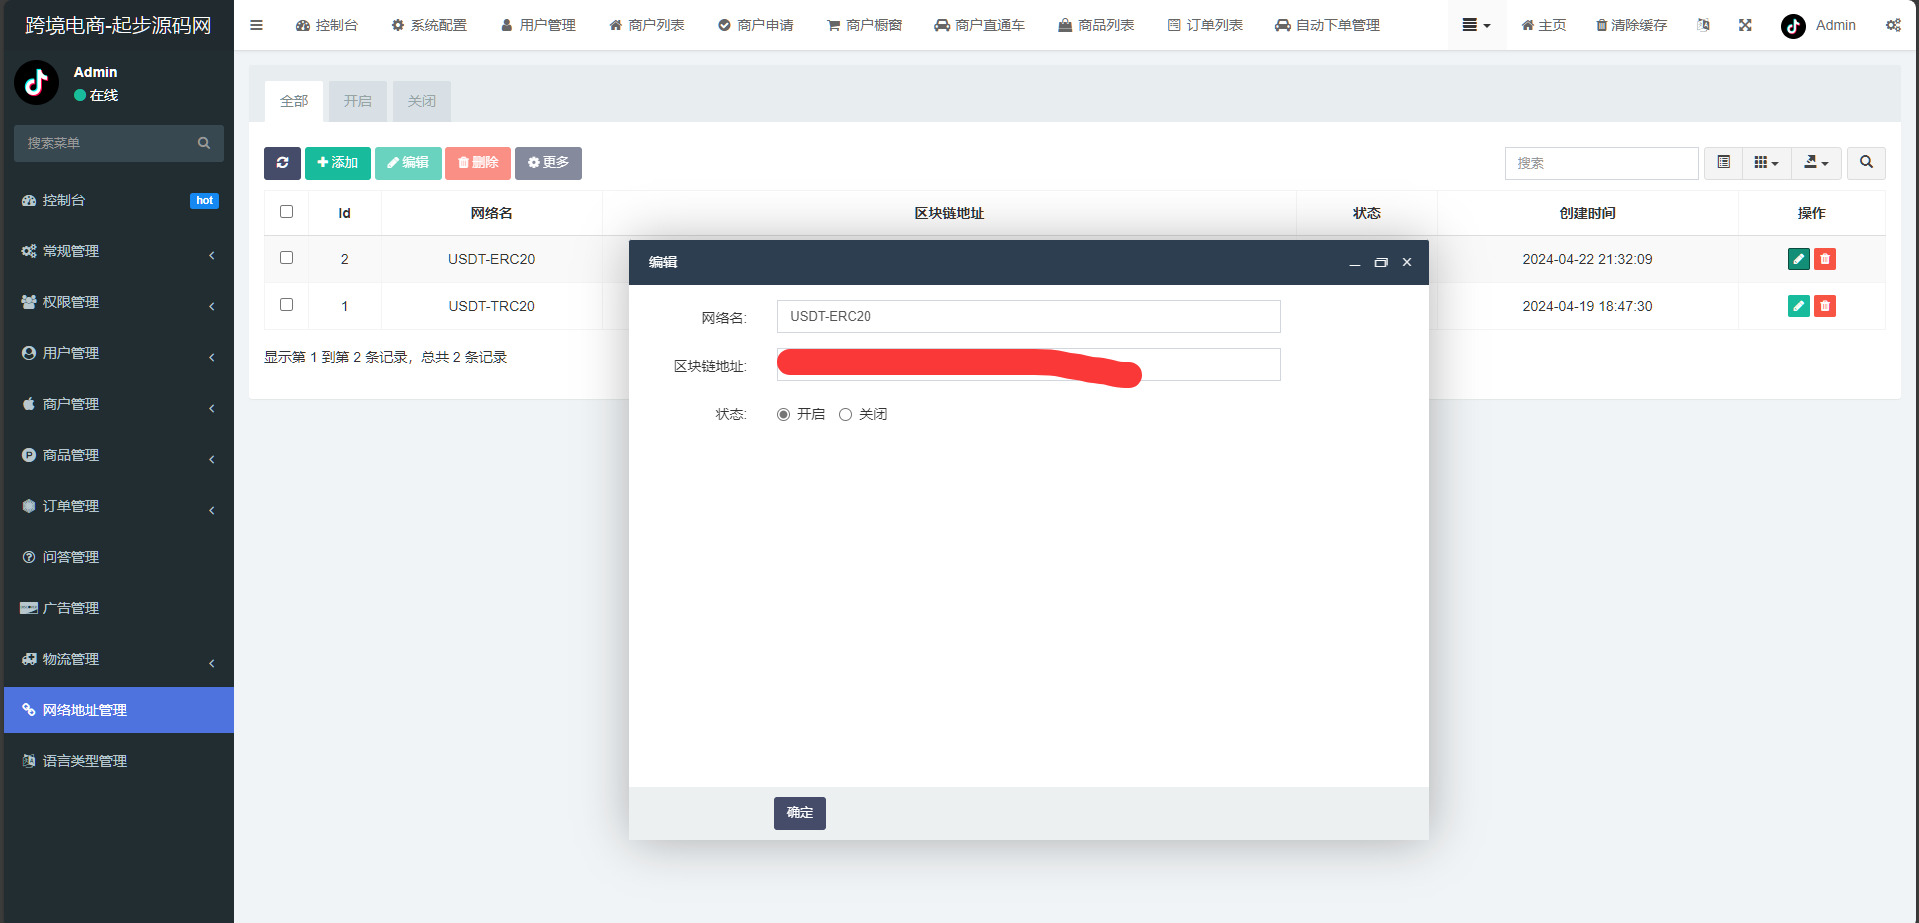Expand 常规管理 in the sidebar
1919x923 pixels.
pos(119,251)
